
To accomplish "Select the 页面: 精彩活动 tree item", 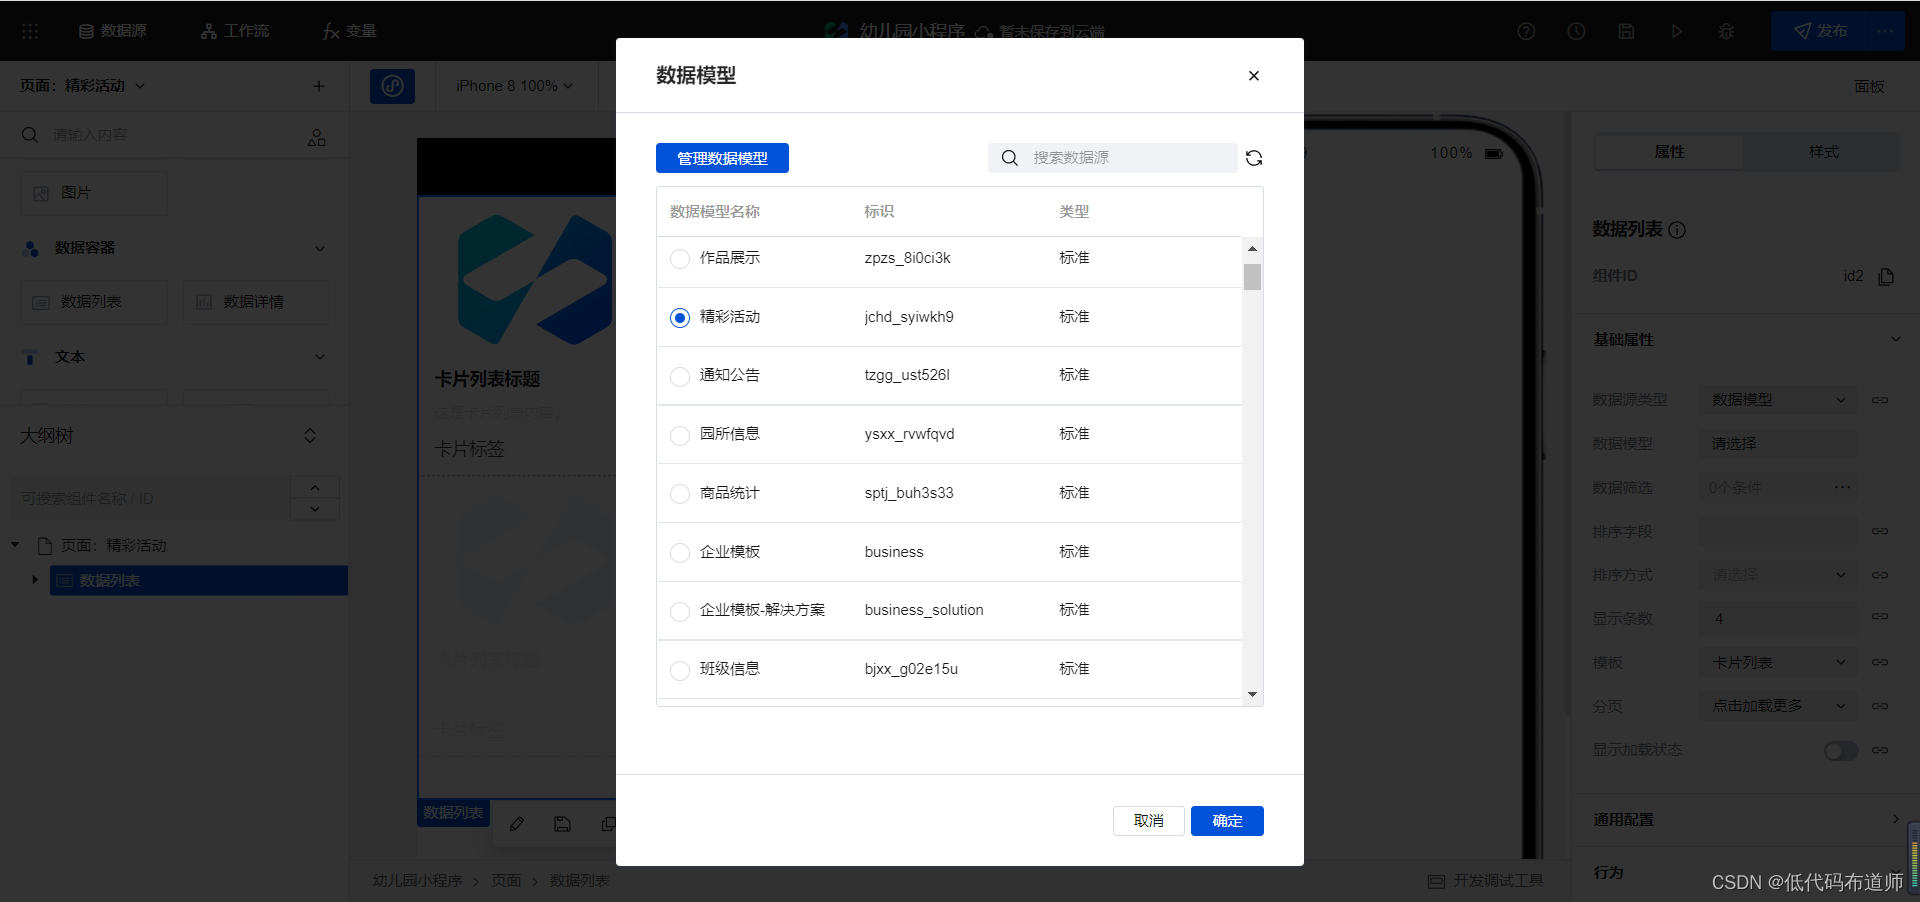I will [x=113, y=546].
